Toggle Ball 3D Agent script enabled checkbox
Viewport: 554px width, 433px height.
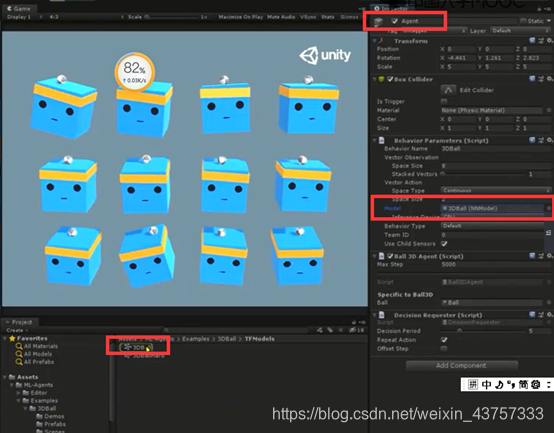click(390, 256)
